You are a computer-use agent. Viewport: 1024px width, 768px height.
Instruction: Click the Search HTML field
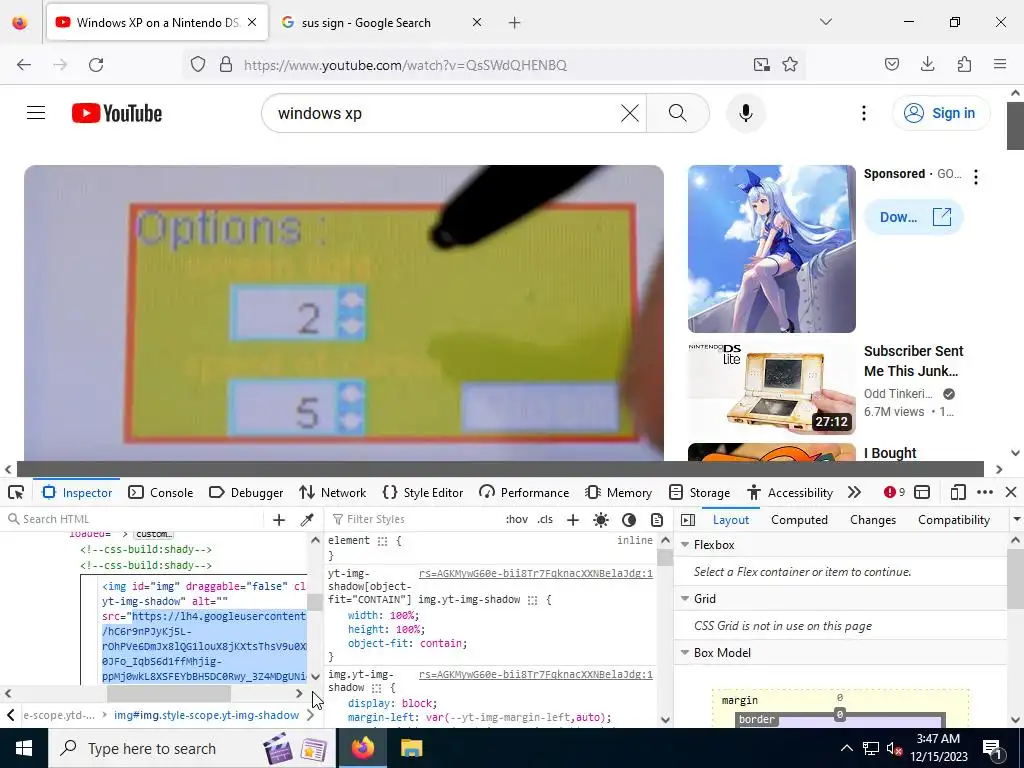point(135,519)
